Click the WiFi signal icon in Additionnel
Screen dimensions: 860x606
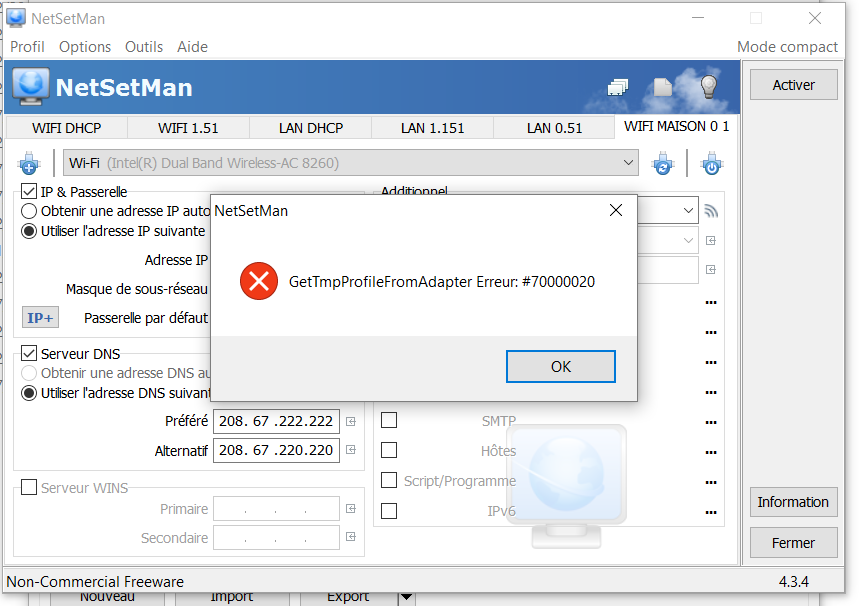711,211
